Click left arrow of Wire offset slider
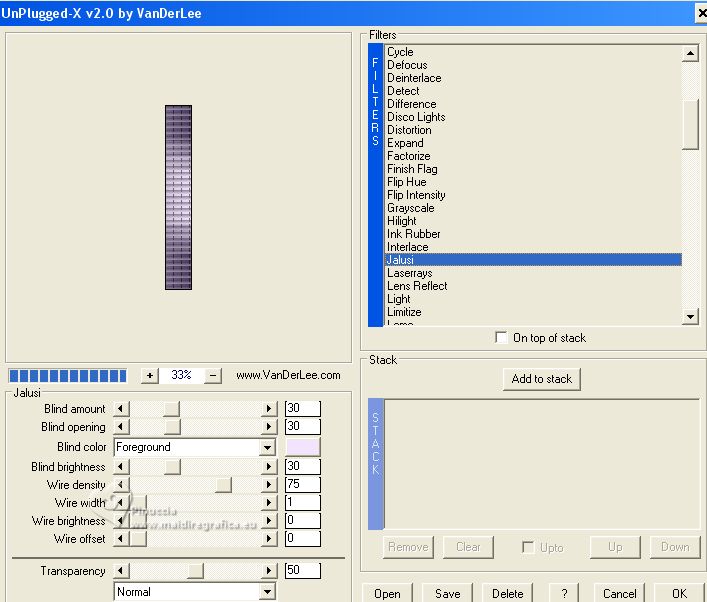Image resolution: width=707 pixels, height=602 pixels. [121, 538]
